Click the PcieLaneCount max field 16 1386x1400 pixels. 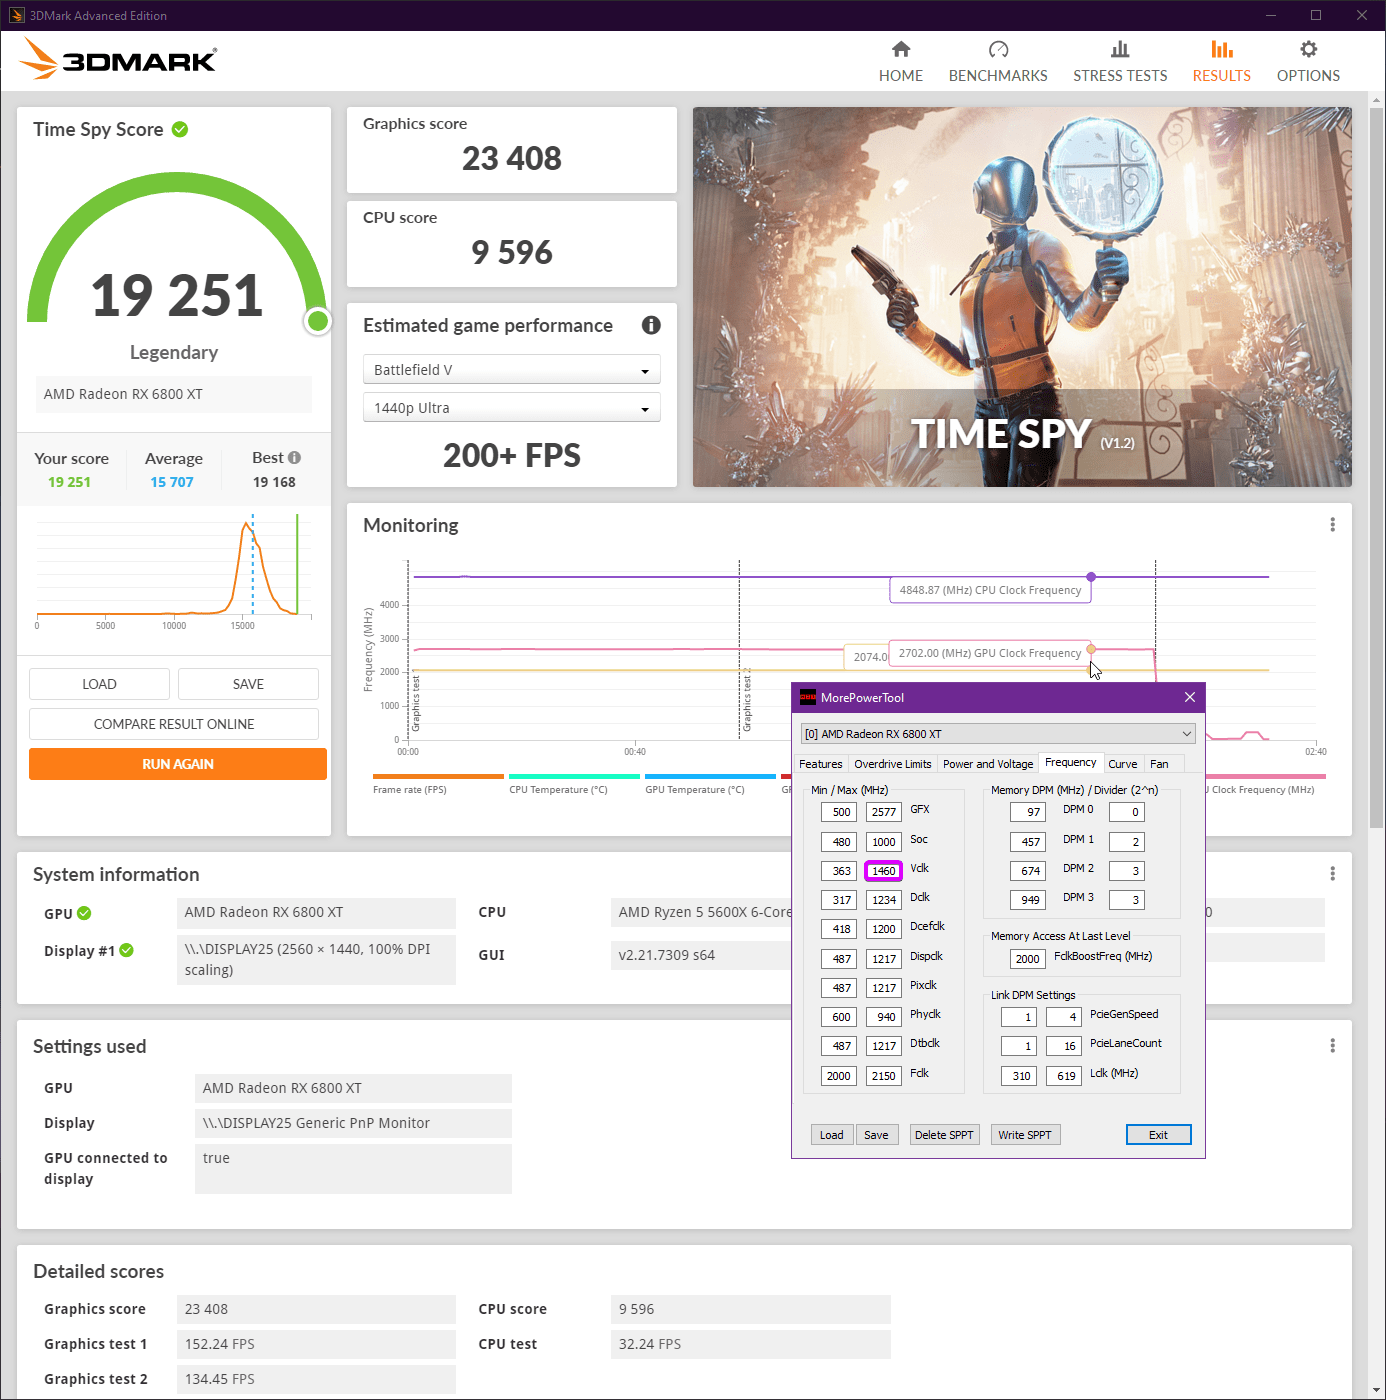coord(1064,1046)
